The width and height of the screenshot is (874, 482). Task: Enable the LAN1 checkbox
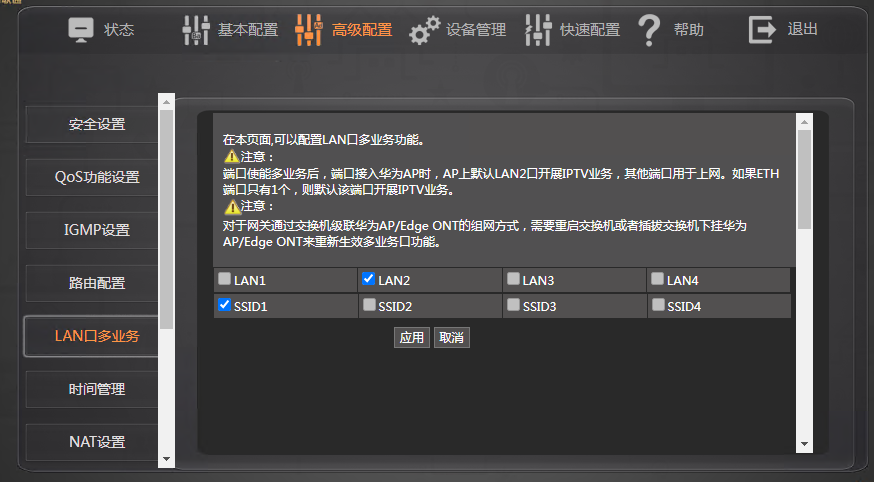pos(224,279)
